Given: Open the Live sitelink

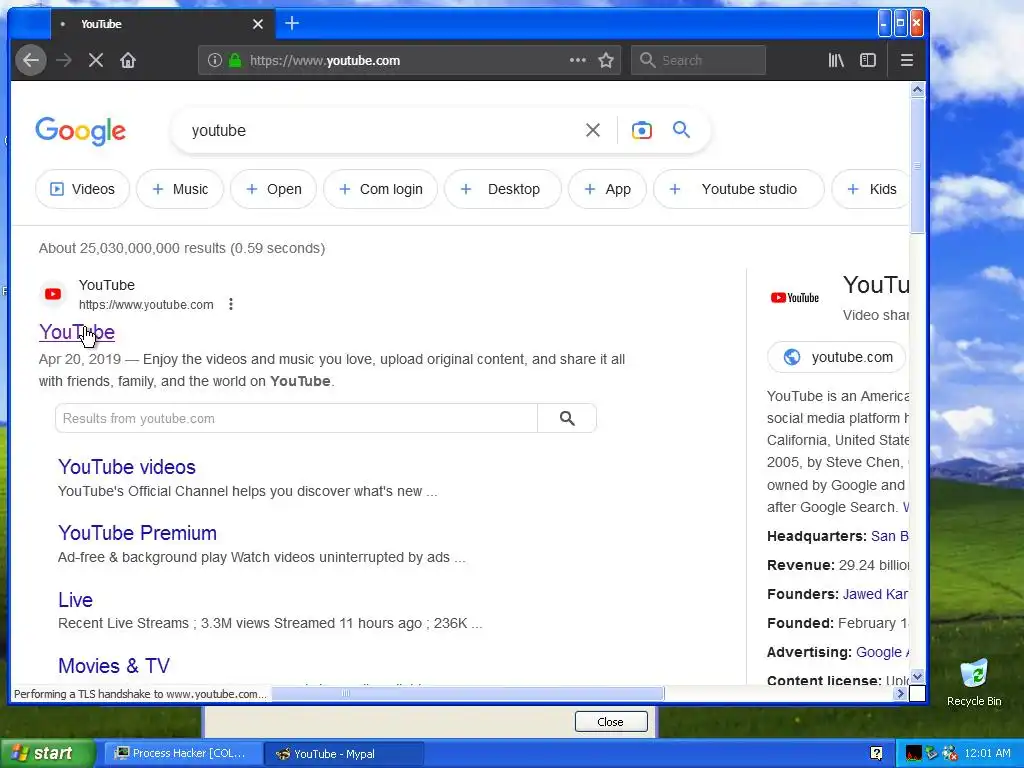Looking at the screenshot, I should click(75, 600).
